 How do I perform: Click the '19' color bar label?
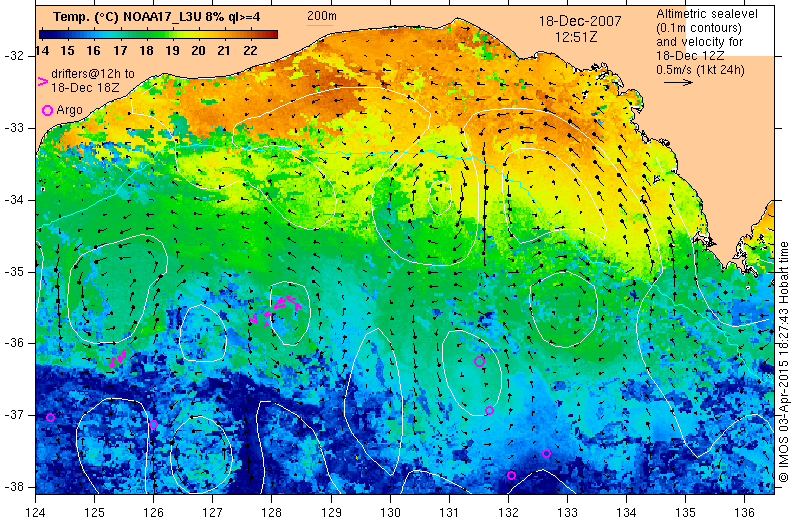click(172, 51)
